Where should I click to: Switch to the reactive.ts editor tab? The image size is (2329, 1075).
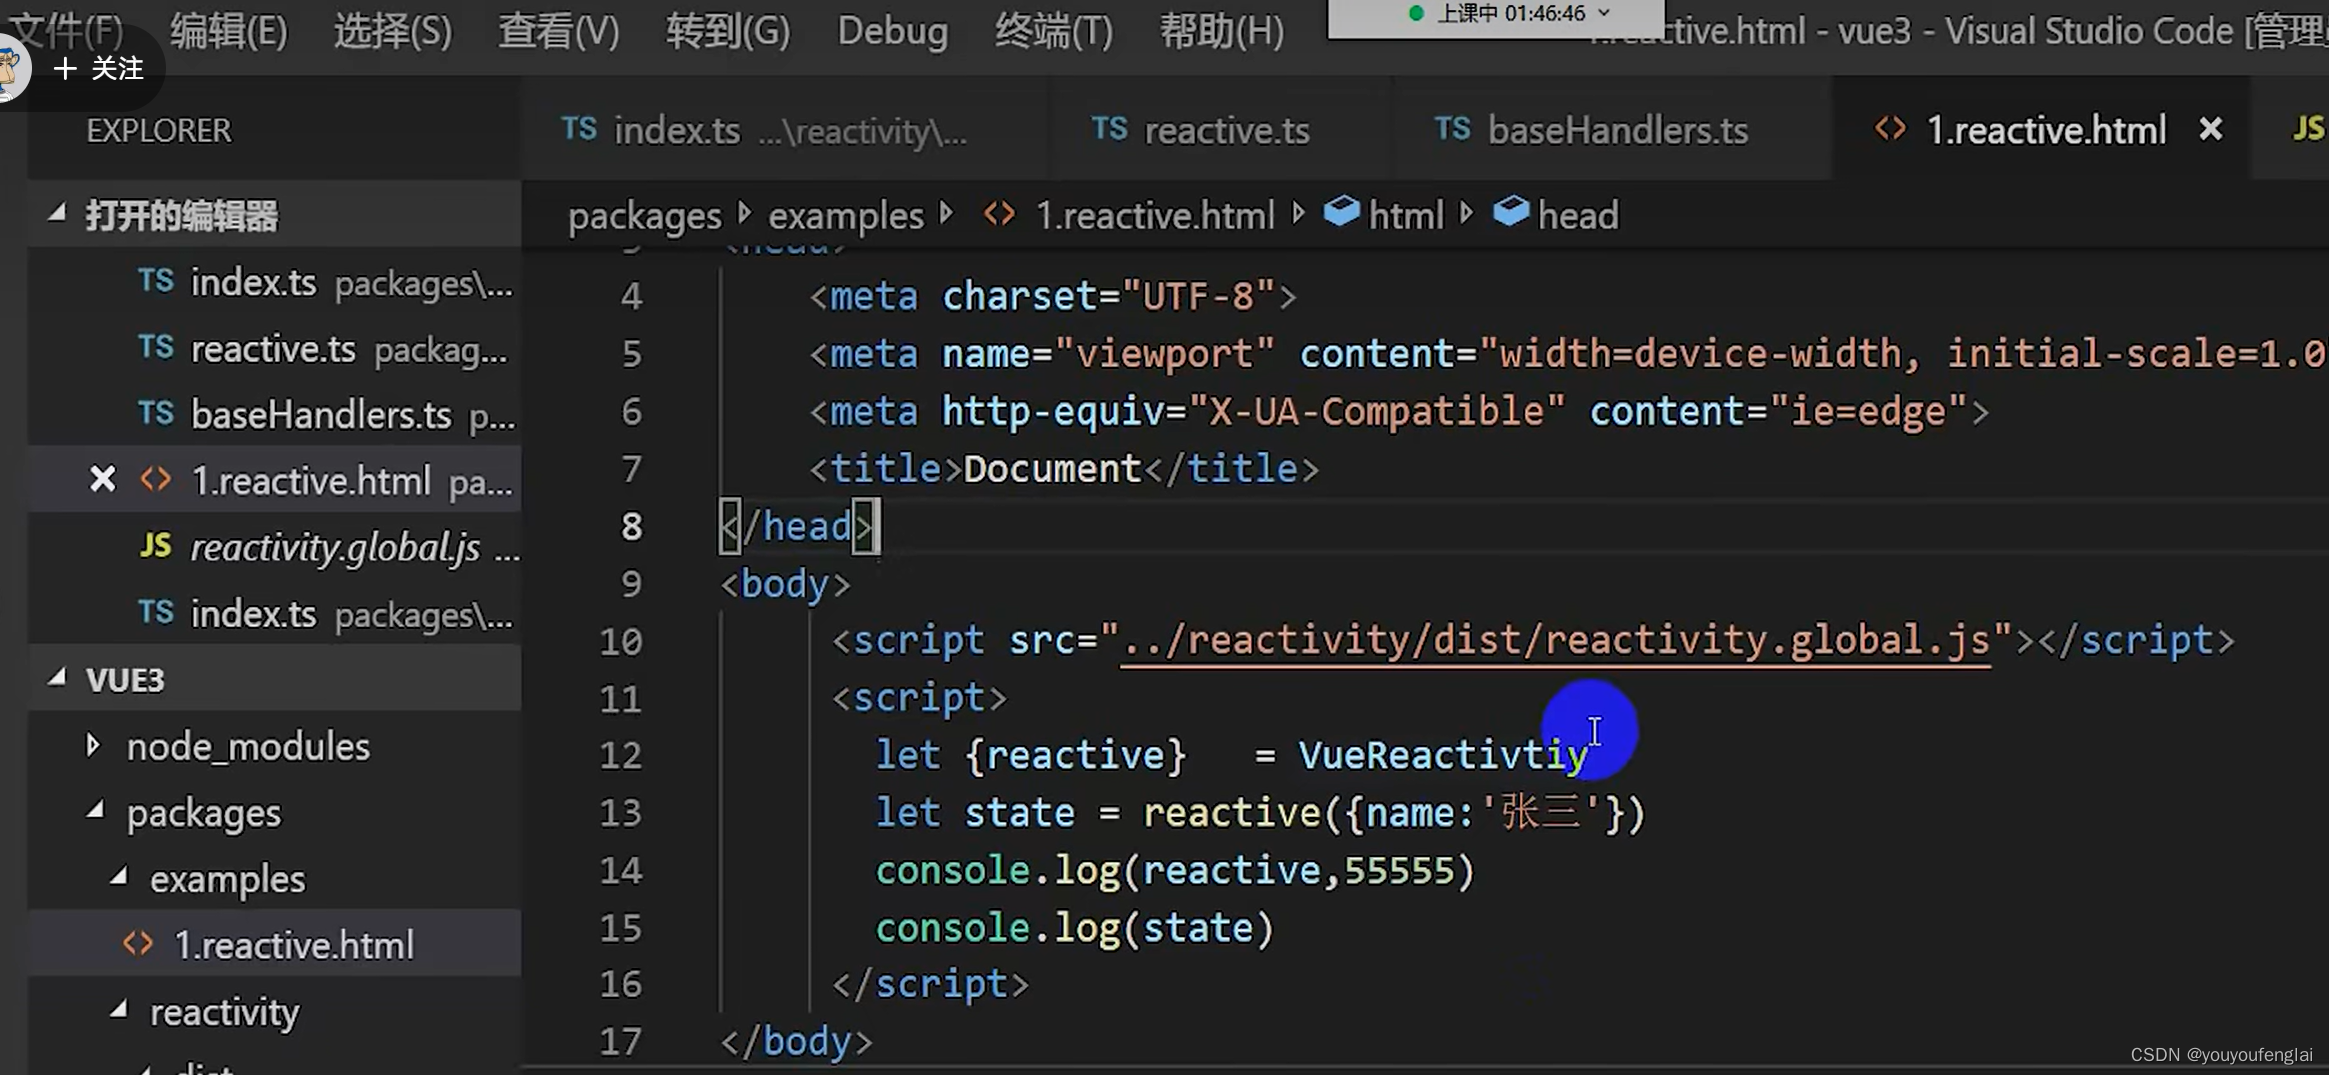point(1221,130)
